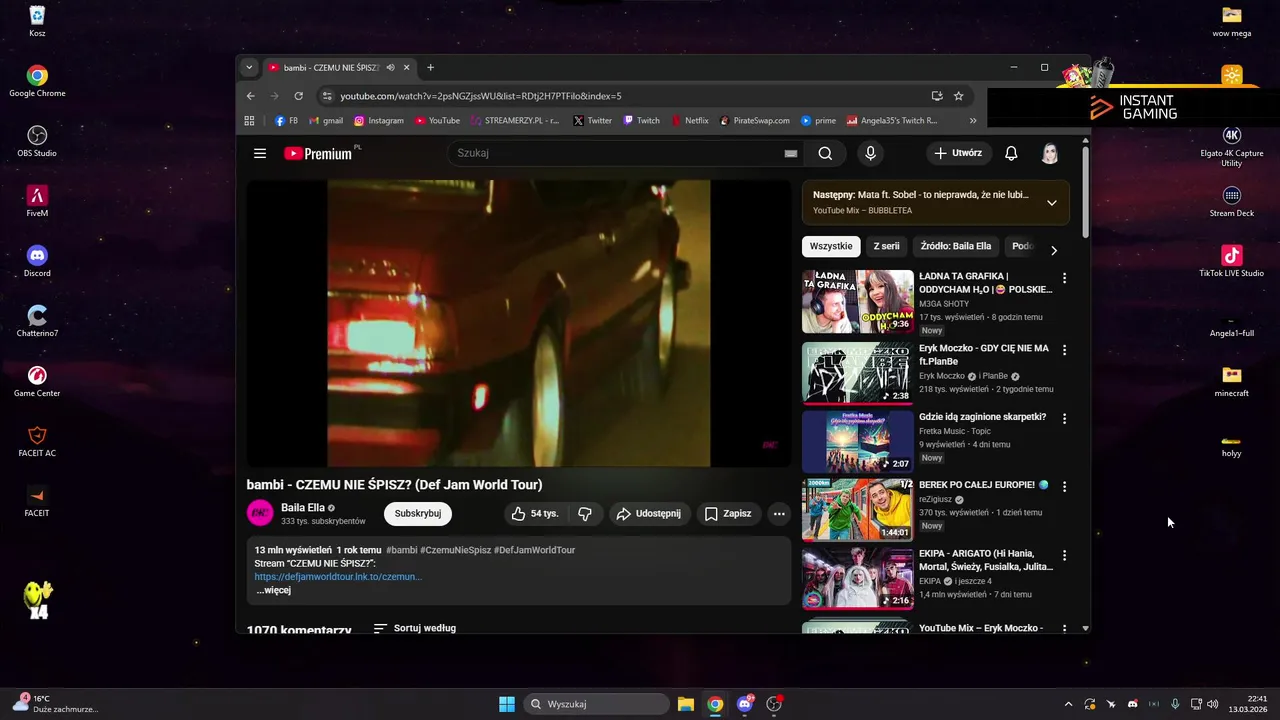Open options for ŁADNA TA GRAFIKA video
Viewport: 1280px width, 720px height.
coord(1064,278)
